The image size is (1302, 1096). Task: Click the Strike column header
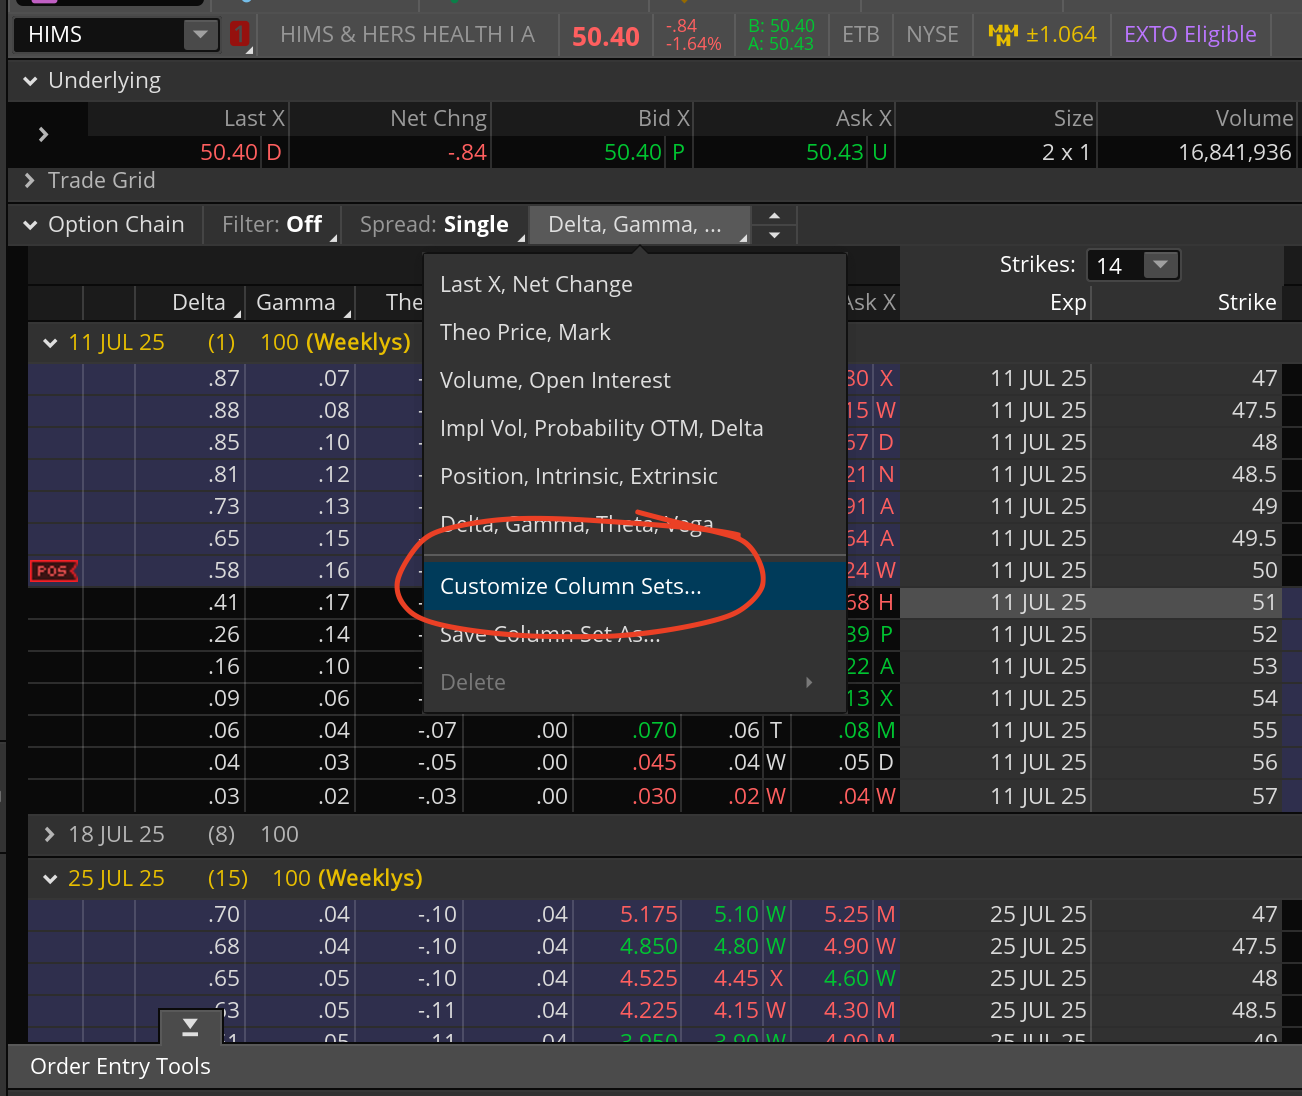1246,302
